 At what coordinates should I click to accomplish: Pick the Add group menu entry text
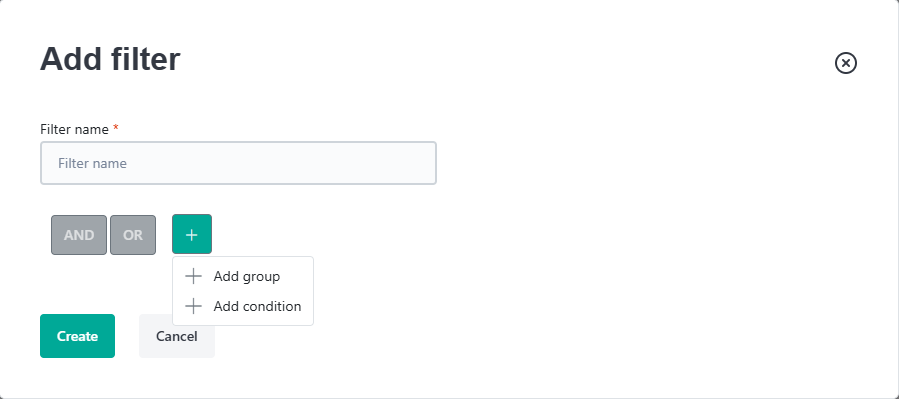tap(247, 276)
